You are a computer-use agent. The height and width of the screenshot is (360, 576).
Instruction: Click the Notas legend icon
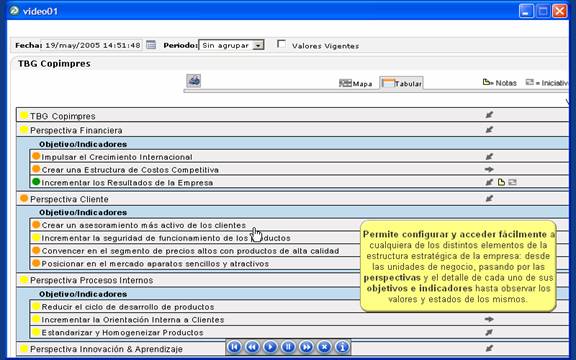click(x=486, y=82)
